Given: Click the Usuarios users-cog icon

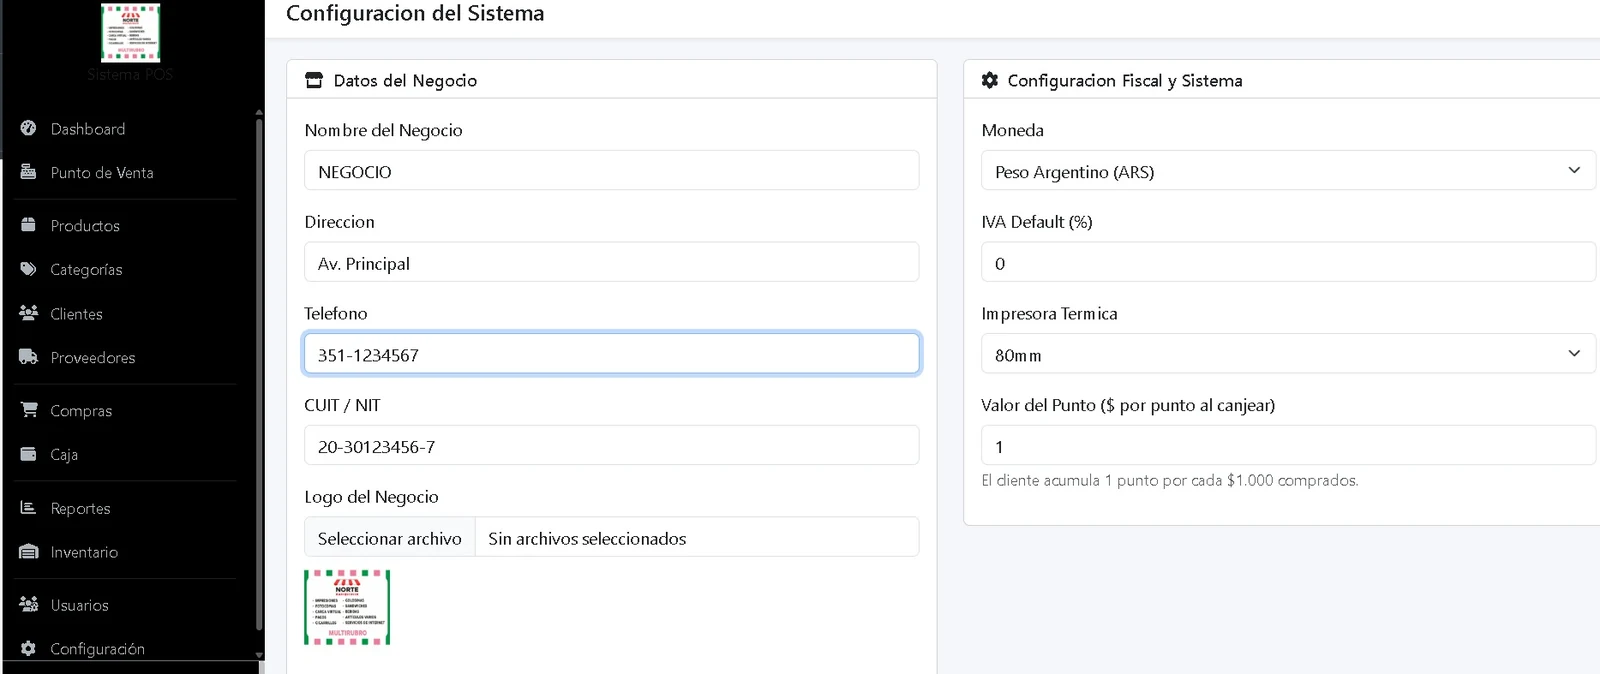Looking at the screenshot, I should coord(28,605).
